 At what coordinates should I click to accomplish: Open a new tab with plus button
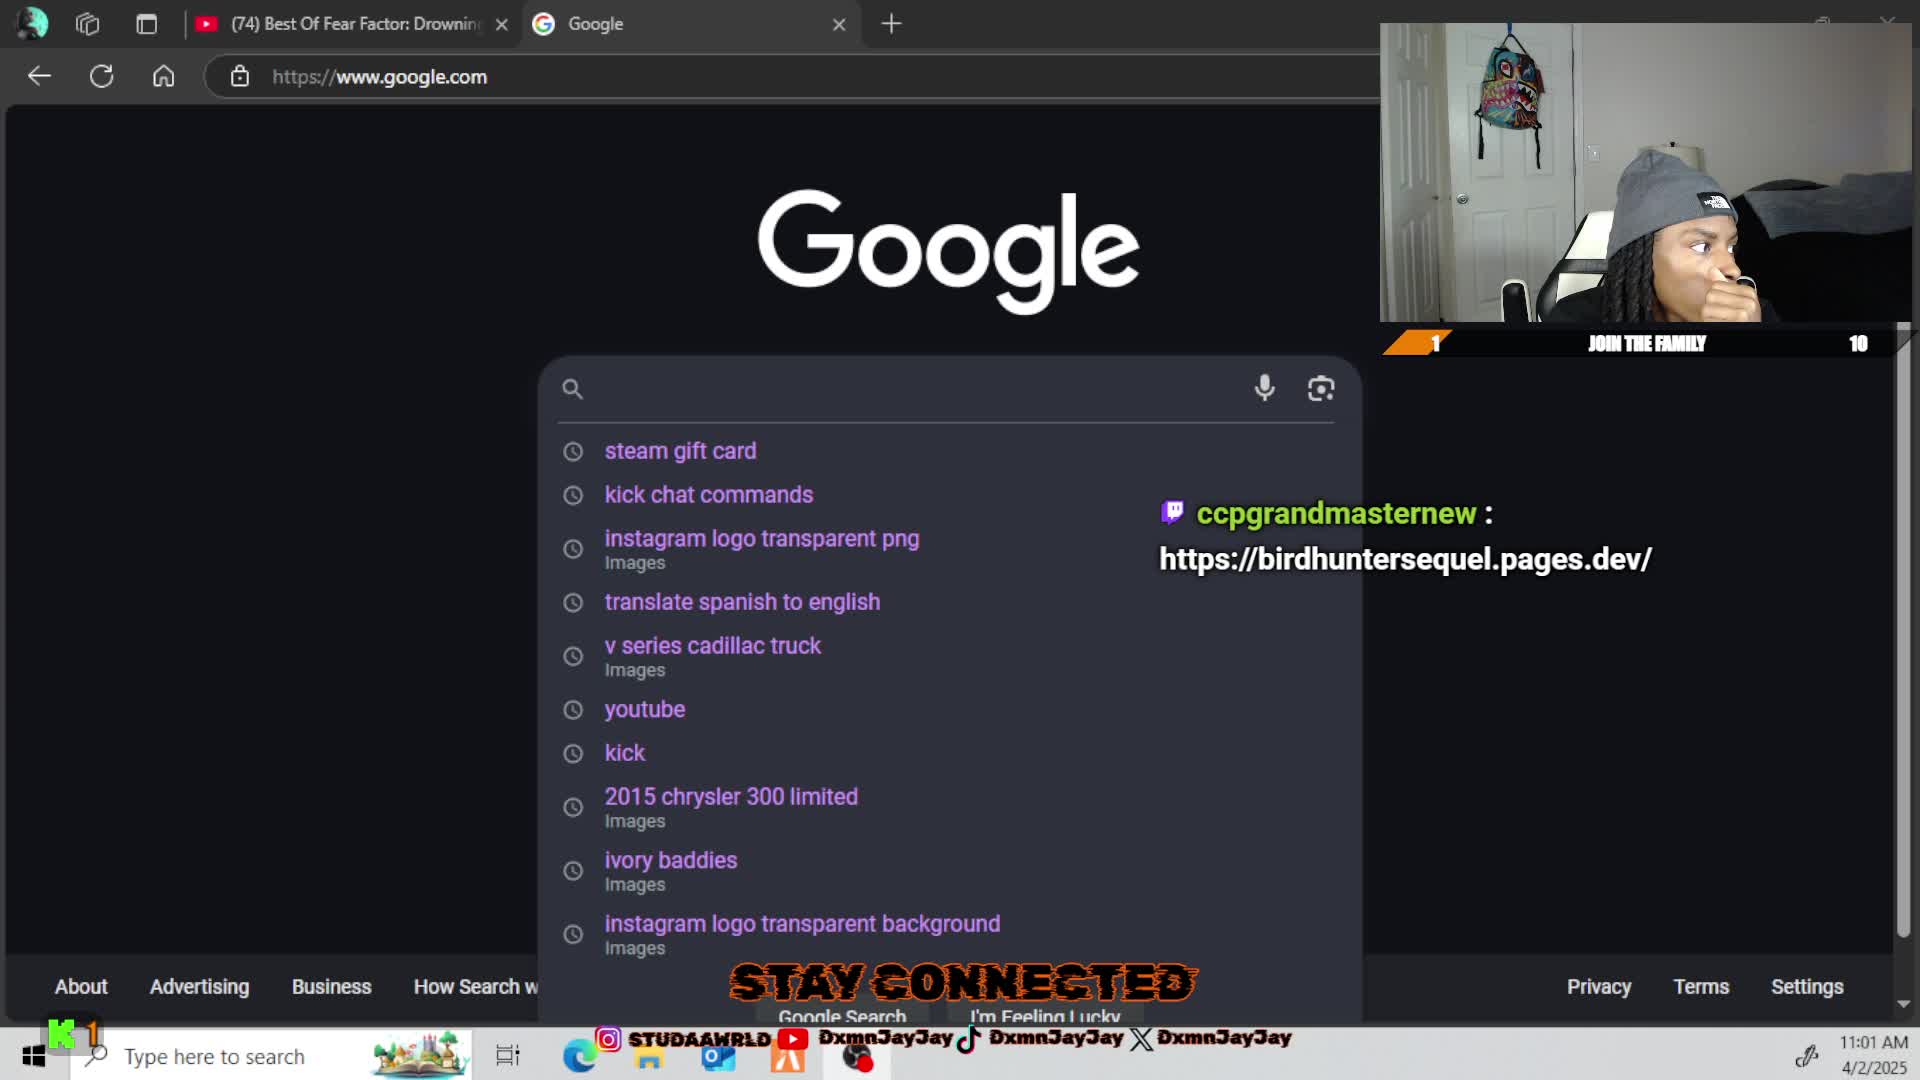tap(891, 23)
